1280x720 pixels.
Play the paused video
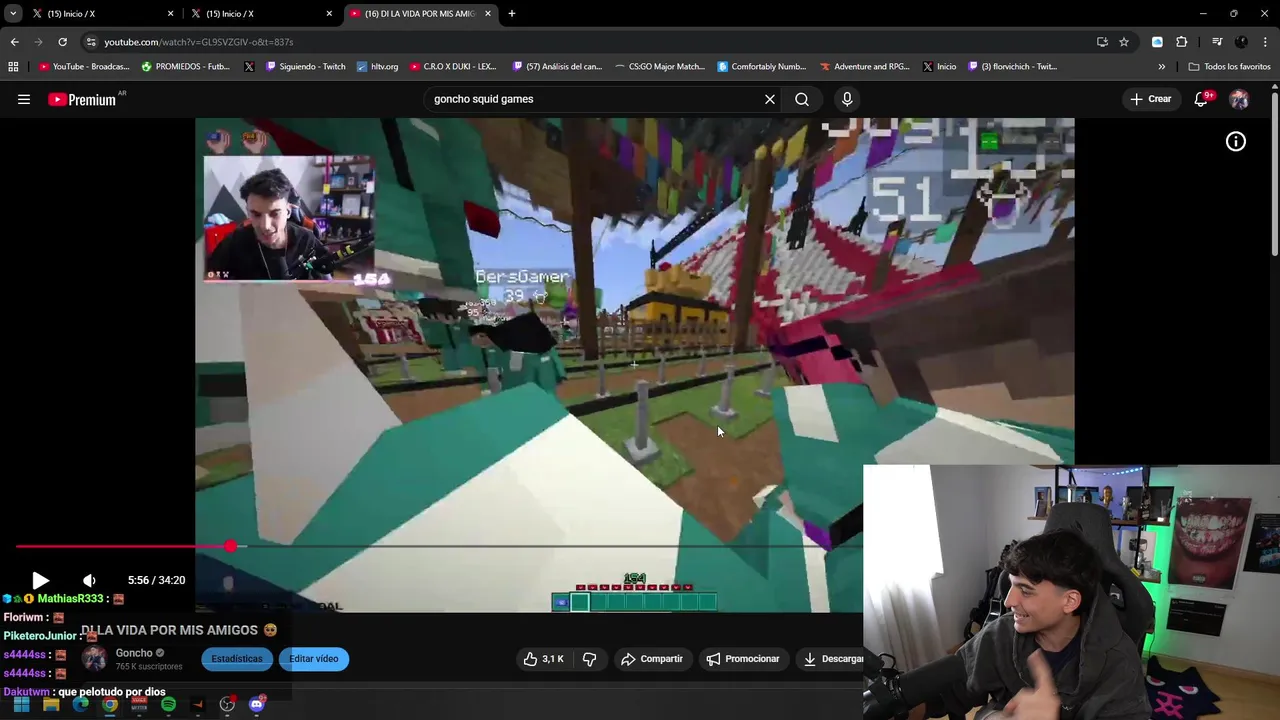tap(40, 580)
